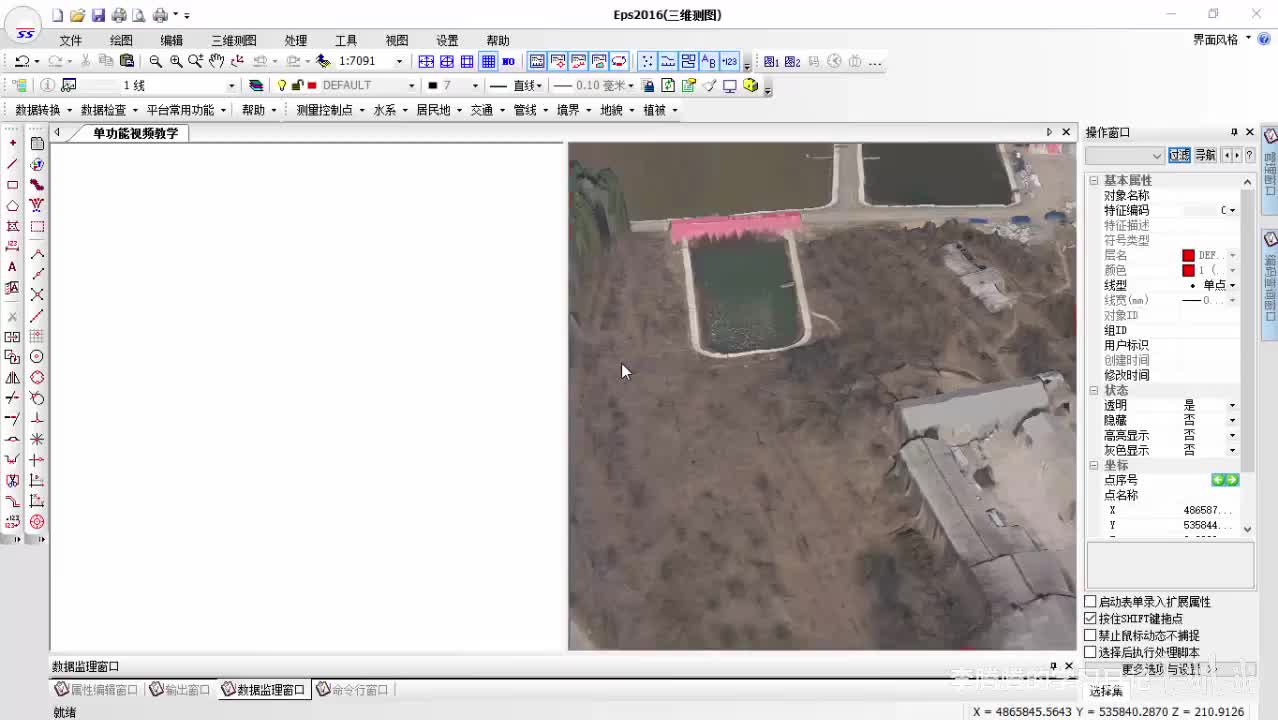This screenshot has height=720, width=1278.
Task: Open the scale 1:7091 dropdown
Action: 399,61
